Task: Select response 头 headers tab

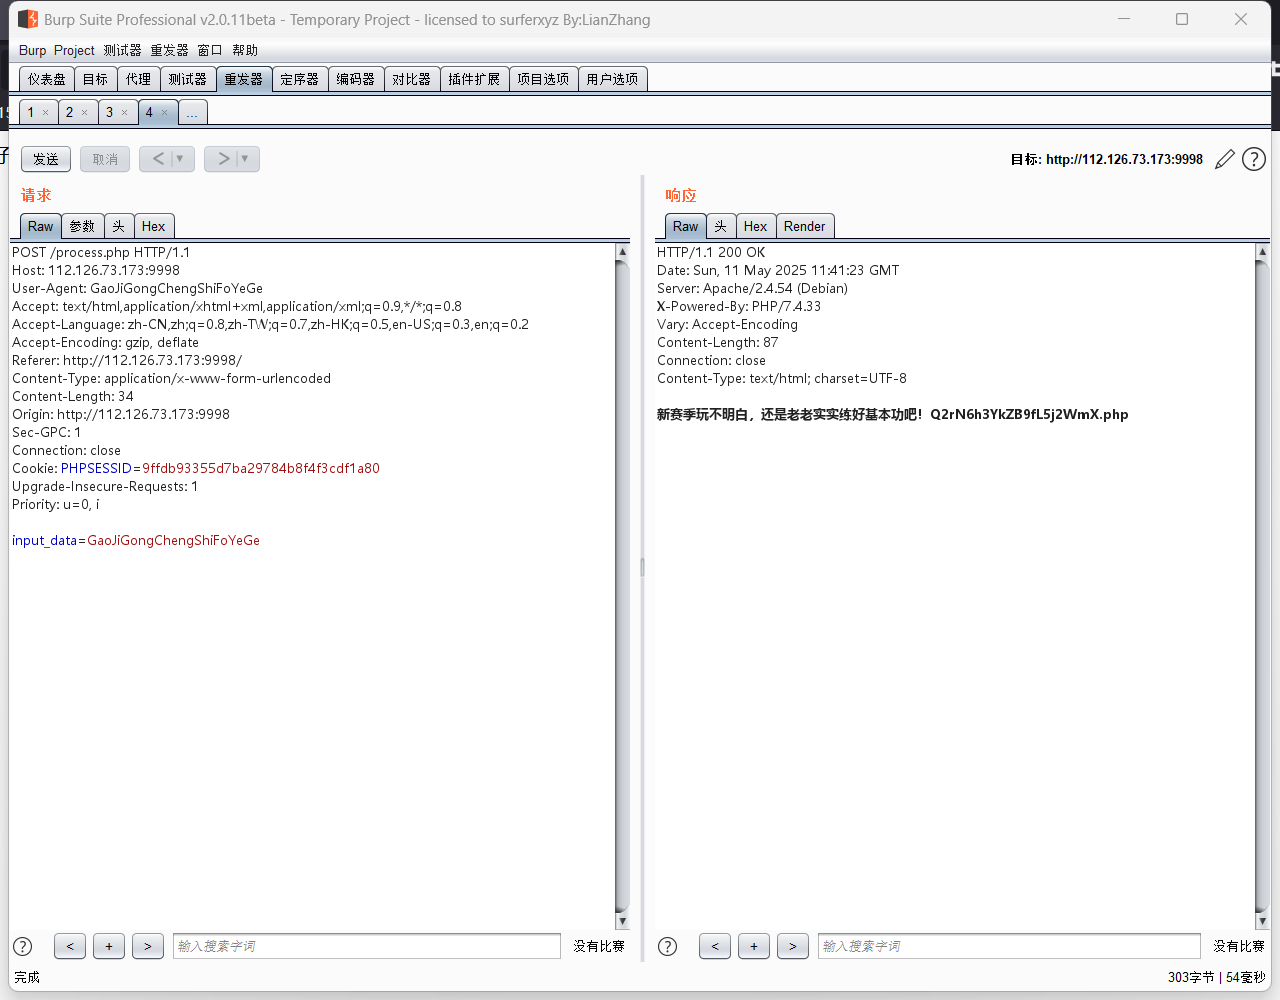Action: [721, 227]
